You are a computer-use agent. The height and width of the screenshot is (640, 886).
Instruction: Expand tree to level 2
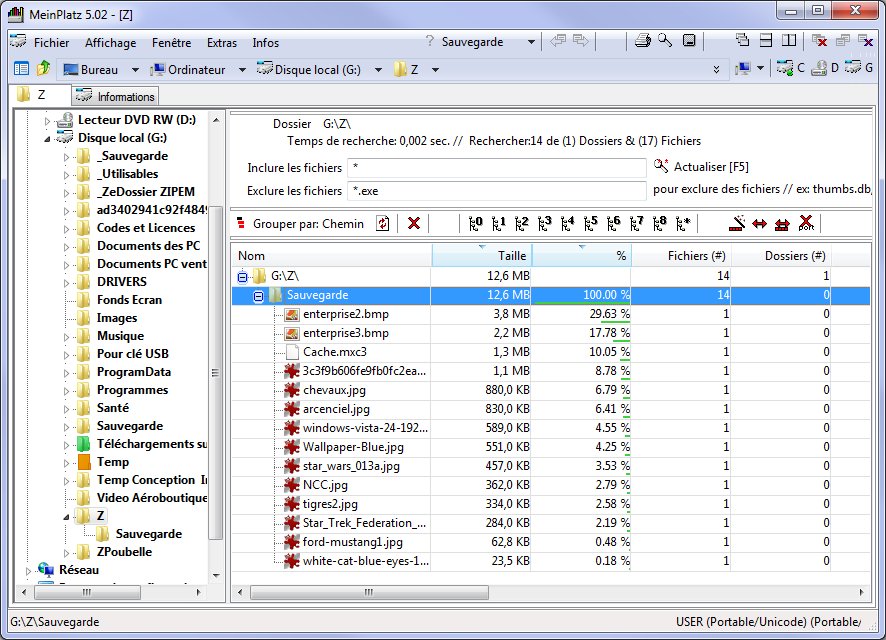(x=522, y=224)
